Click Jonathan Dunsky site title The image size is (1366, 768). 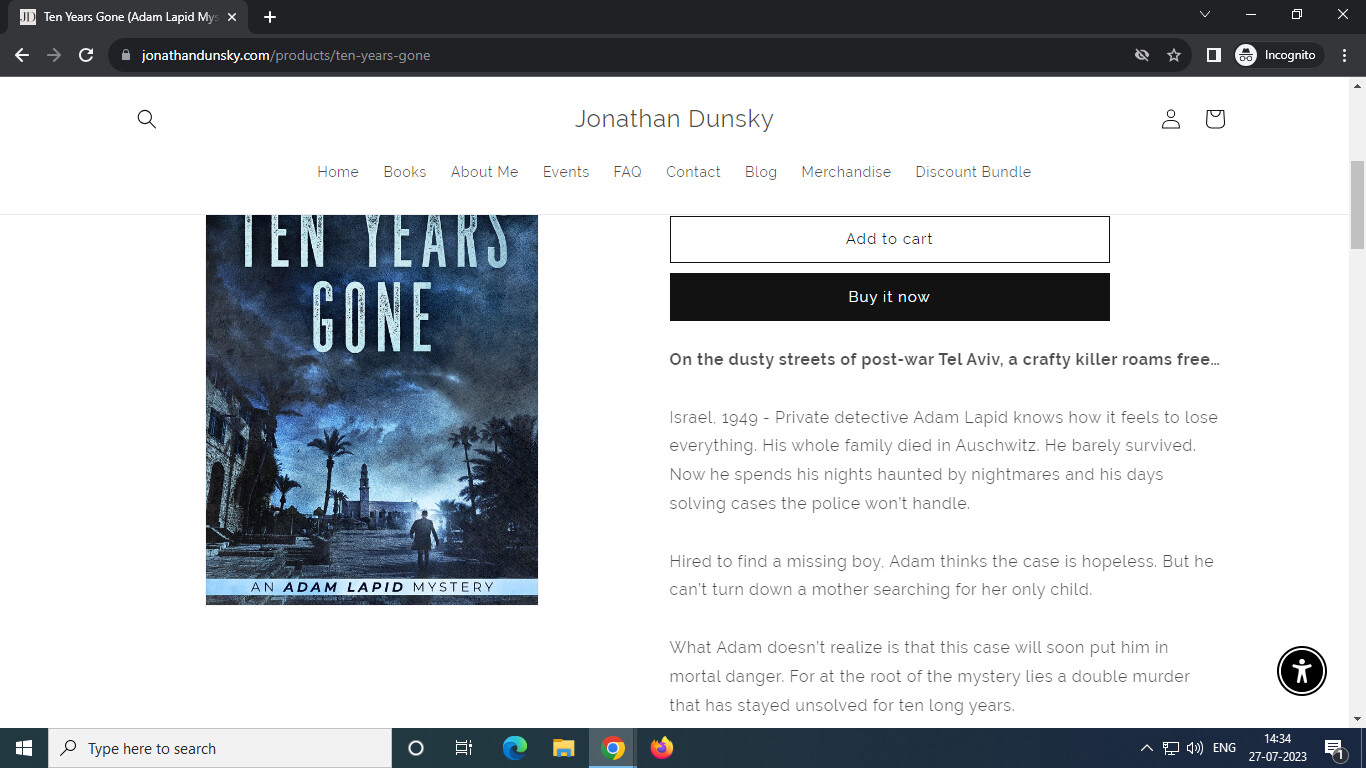(674, 119)
